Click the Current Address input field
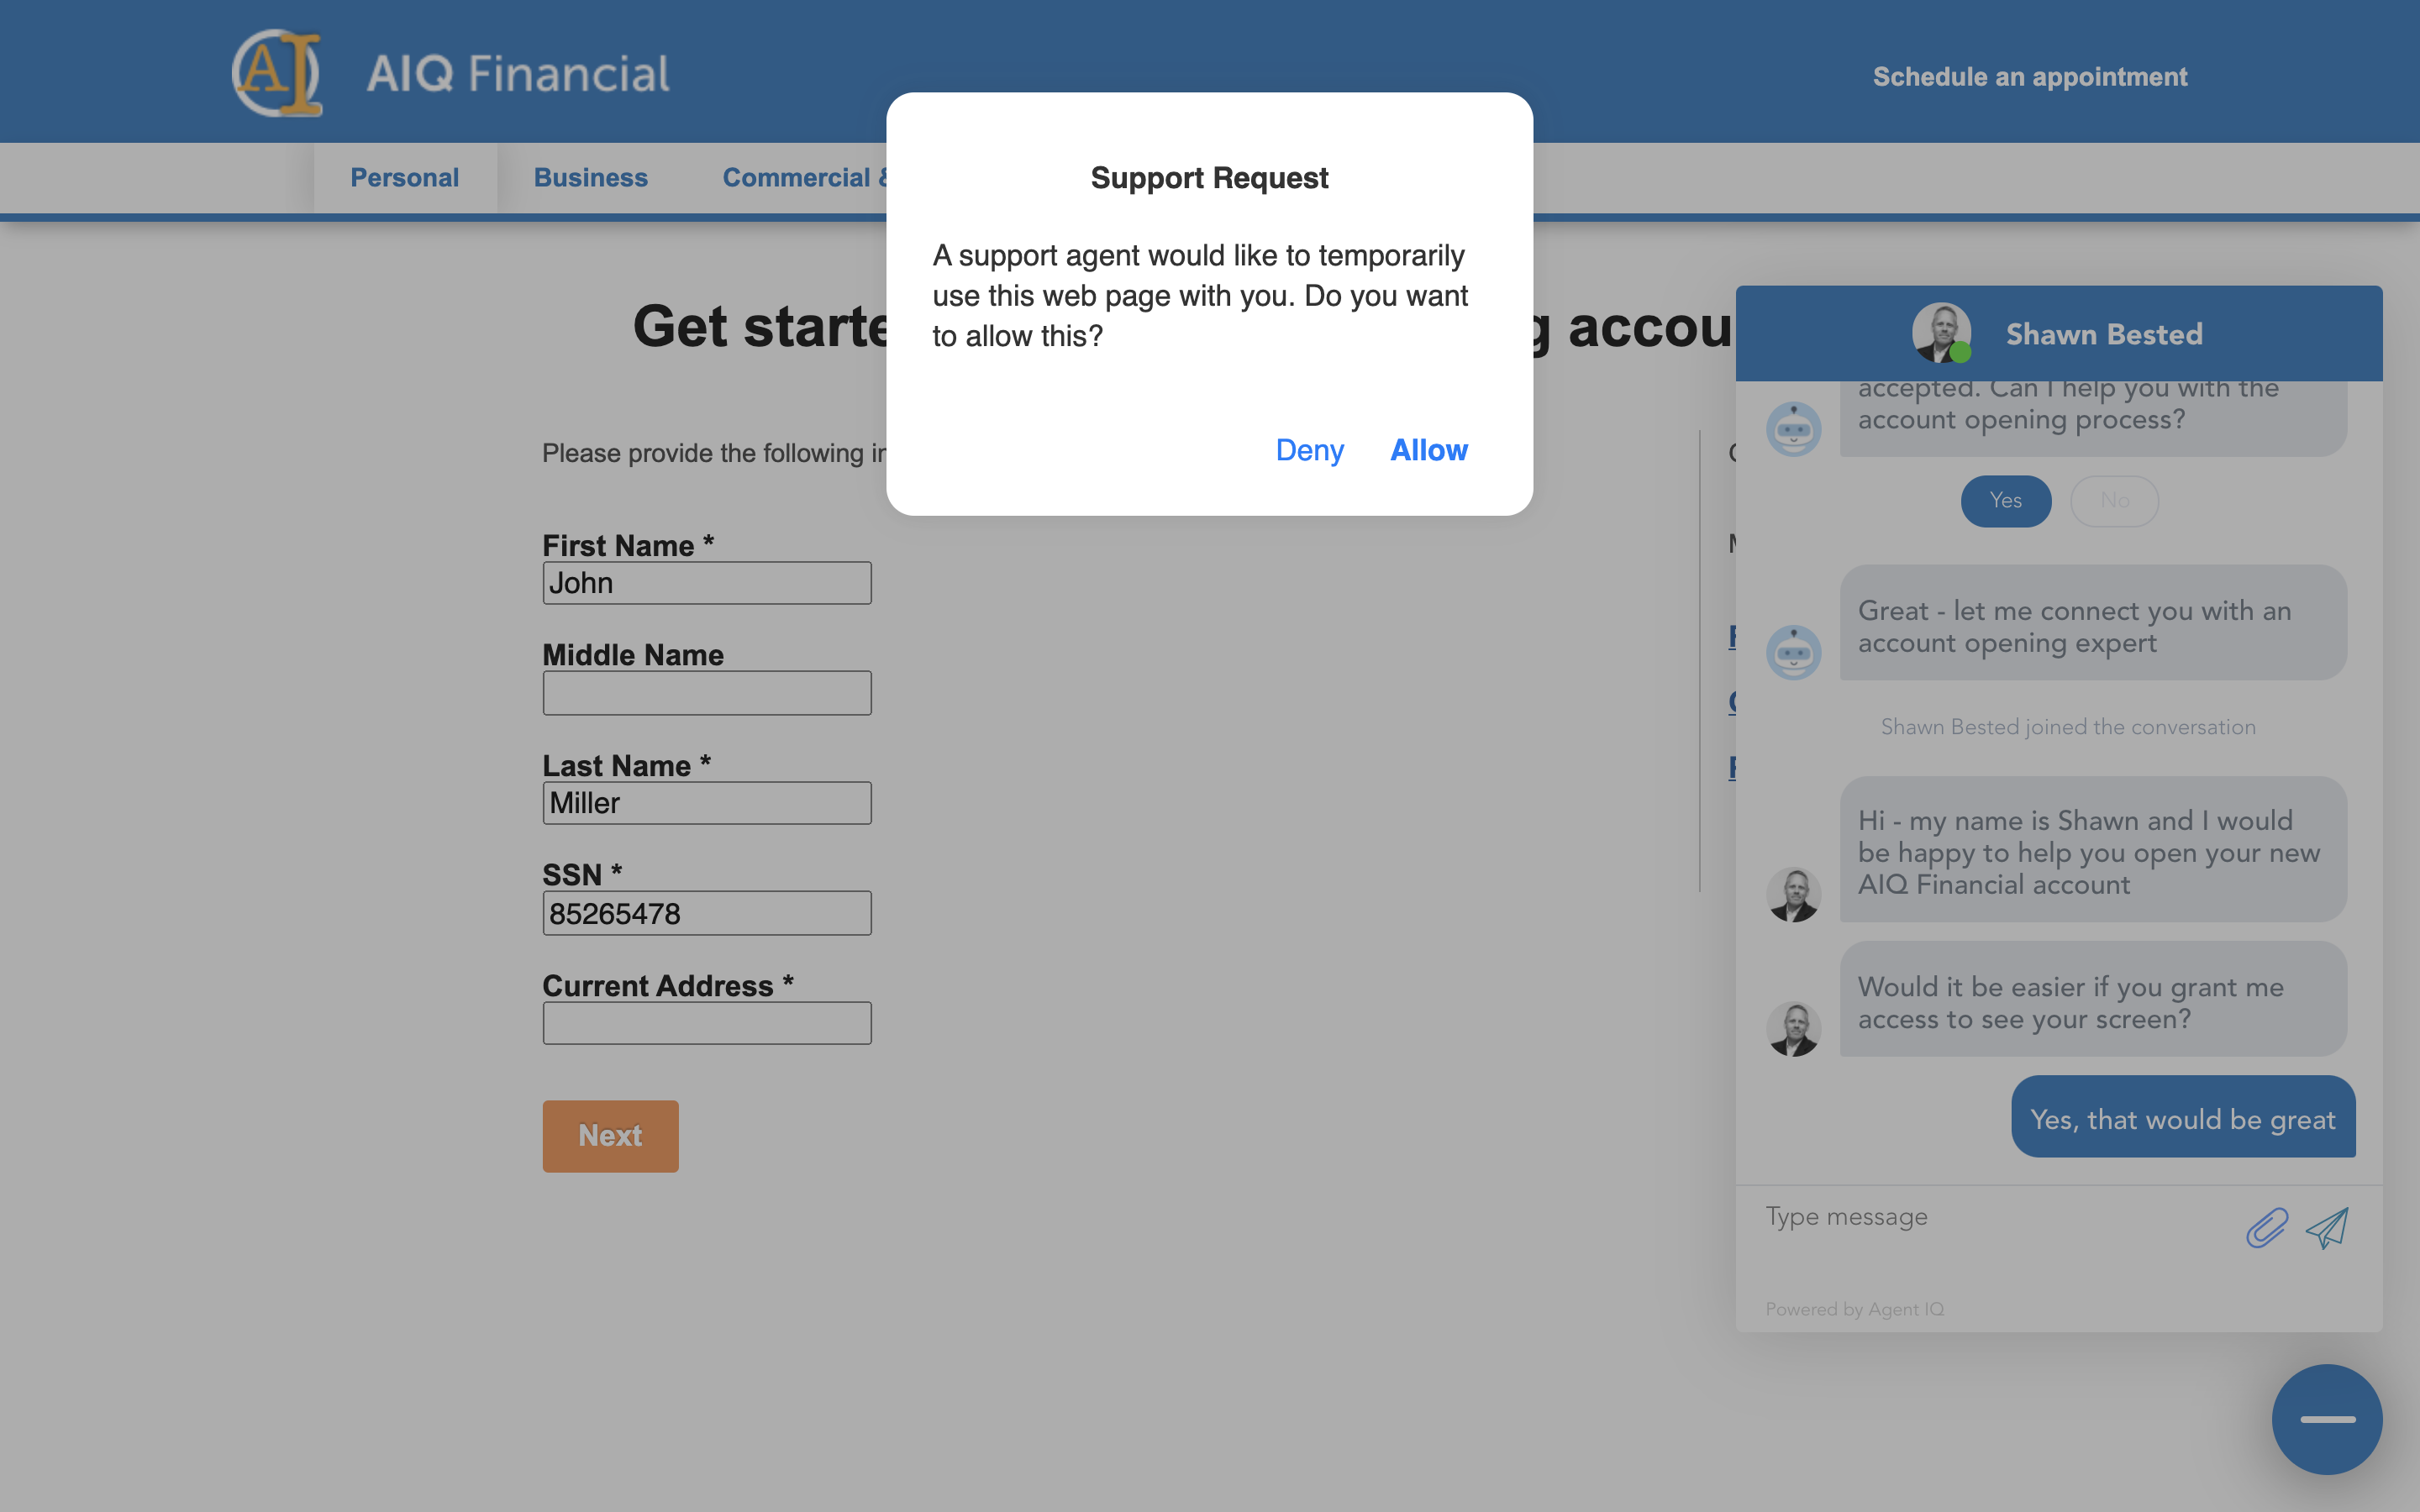This screenshot has width=2420, height=1512. point(708,1022)
